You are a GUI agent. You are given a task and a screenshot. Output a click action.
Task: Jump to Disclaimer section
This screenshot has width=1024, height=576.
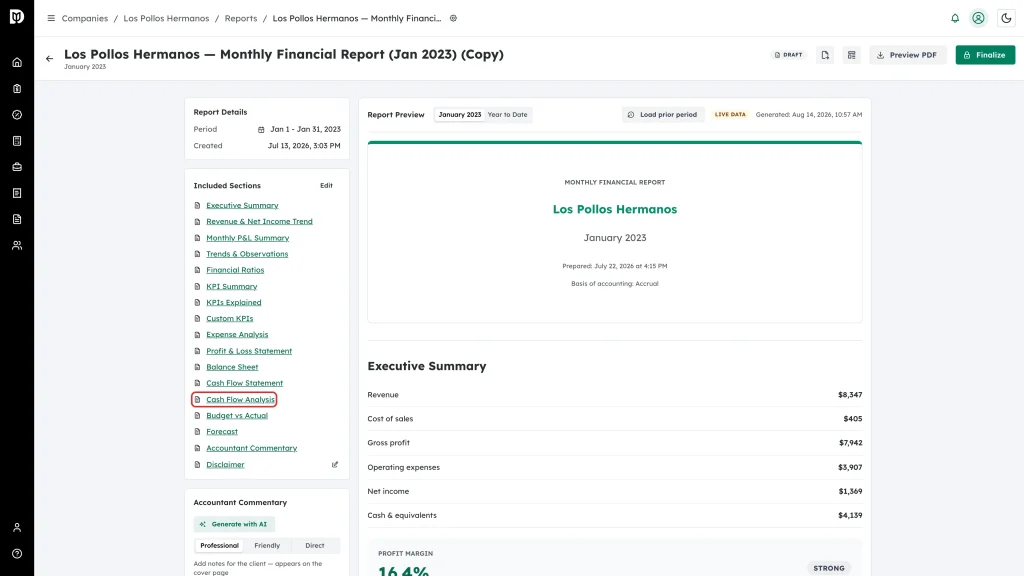225,465
